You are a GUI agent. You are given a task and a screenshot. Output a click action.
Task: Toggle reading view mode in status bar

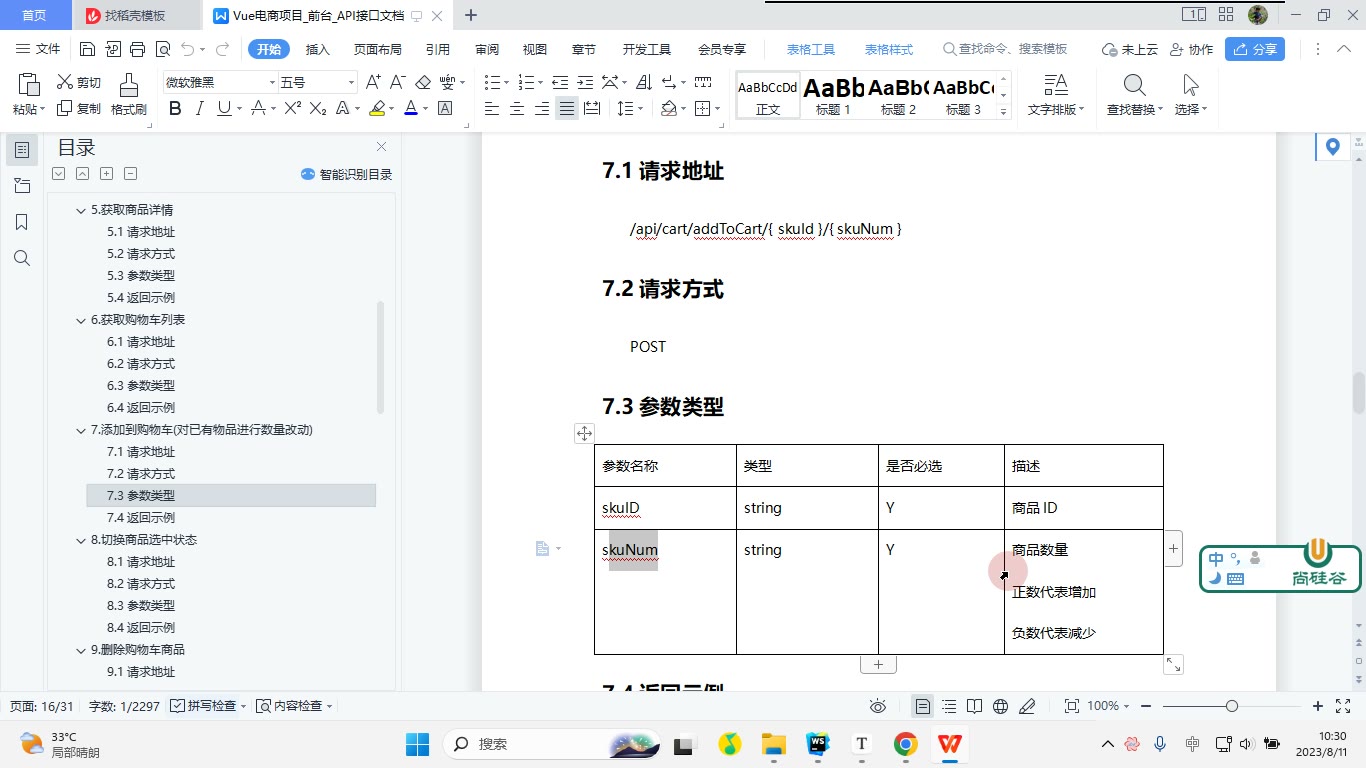point(975,706)
